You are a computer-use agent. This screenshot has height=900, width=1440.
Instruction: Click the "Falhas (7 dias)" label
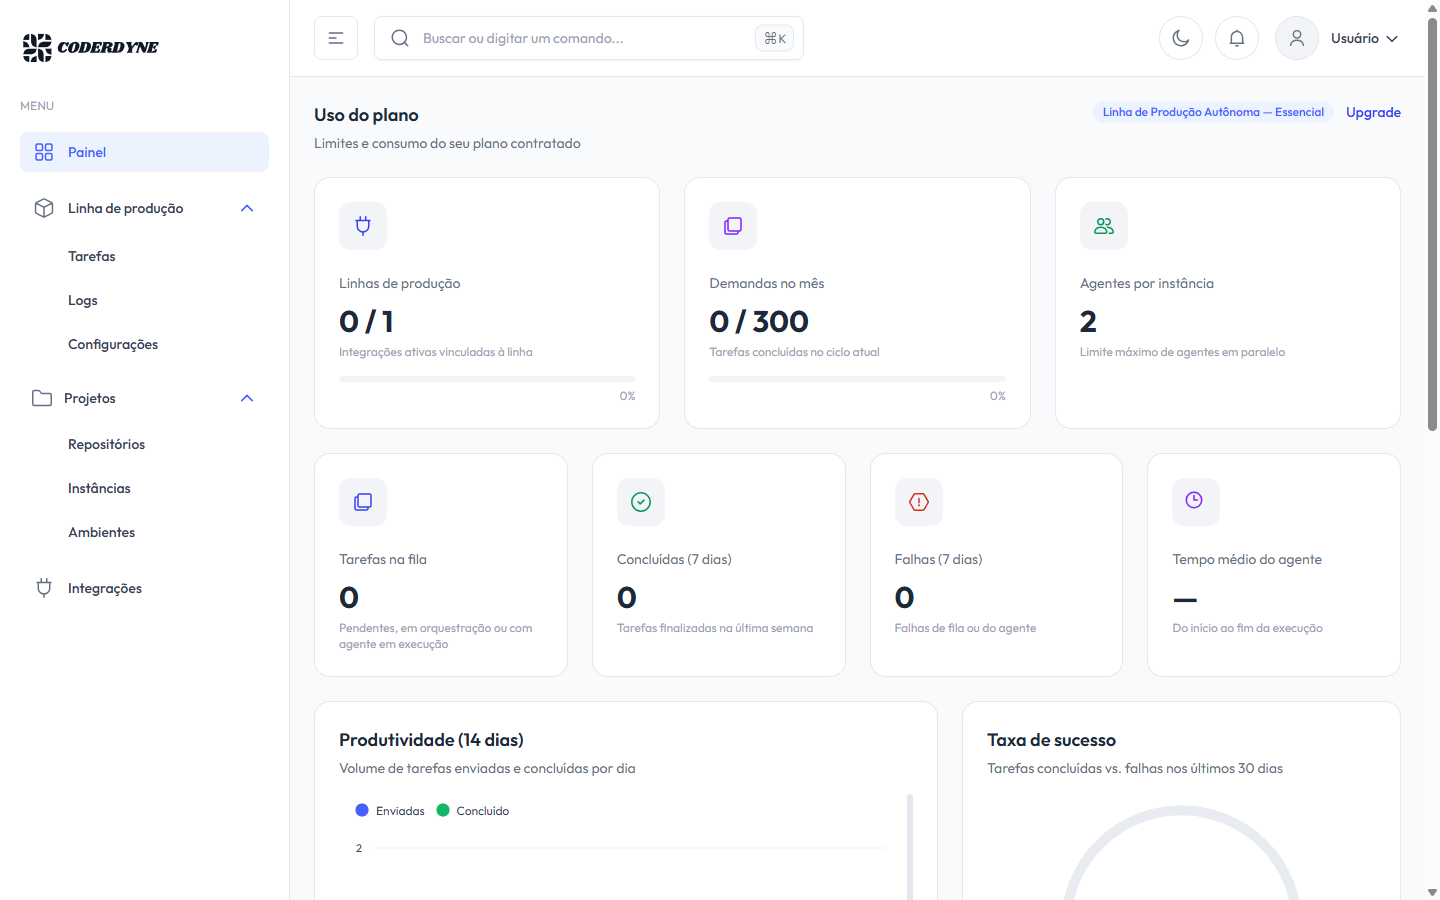(938, 559)
